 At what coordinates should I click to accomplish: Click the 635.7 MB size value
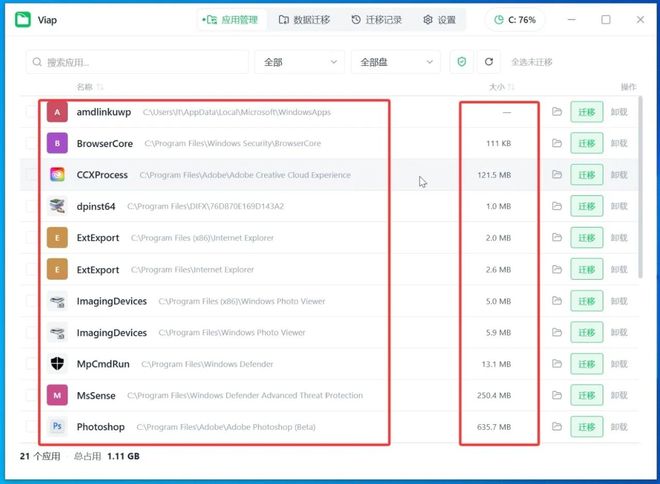click(x=494, y=427)
